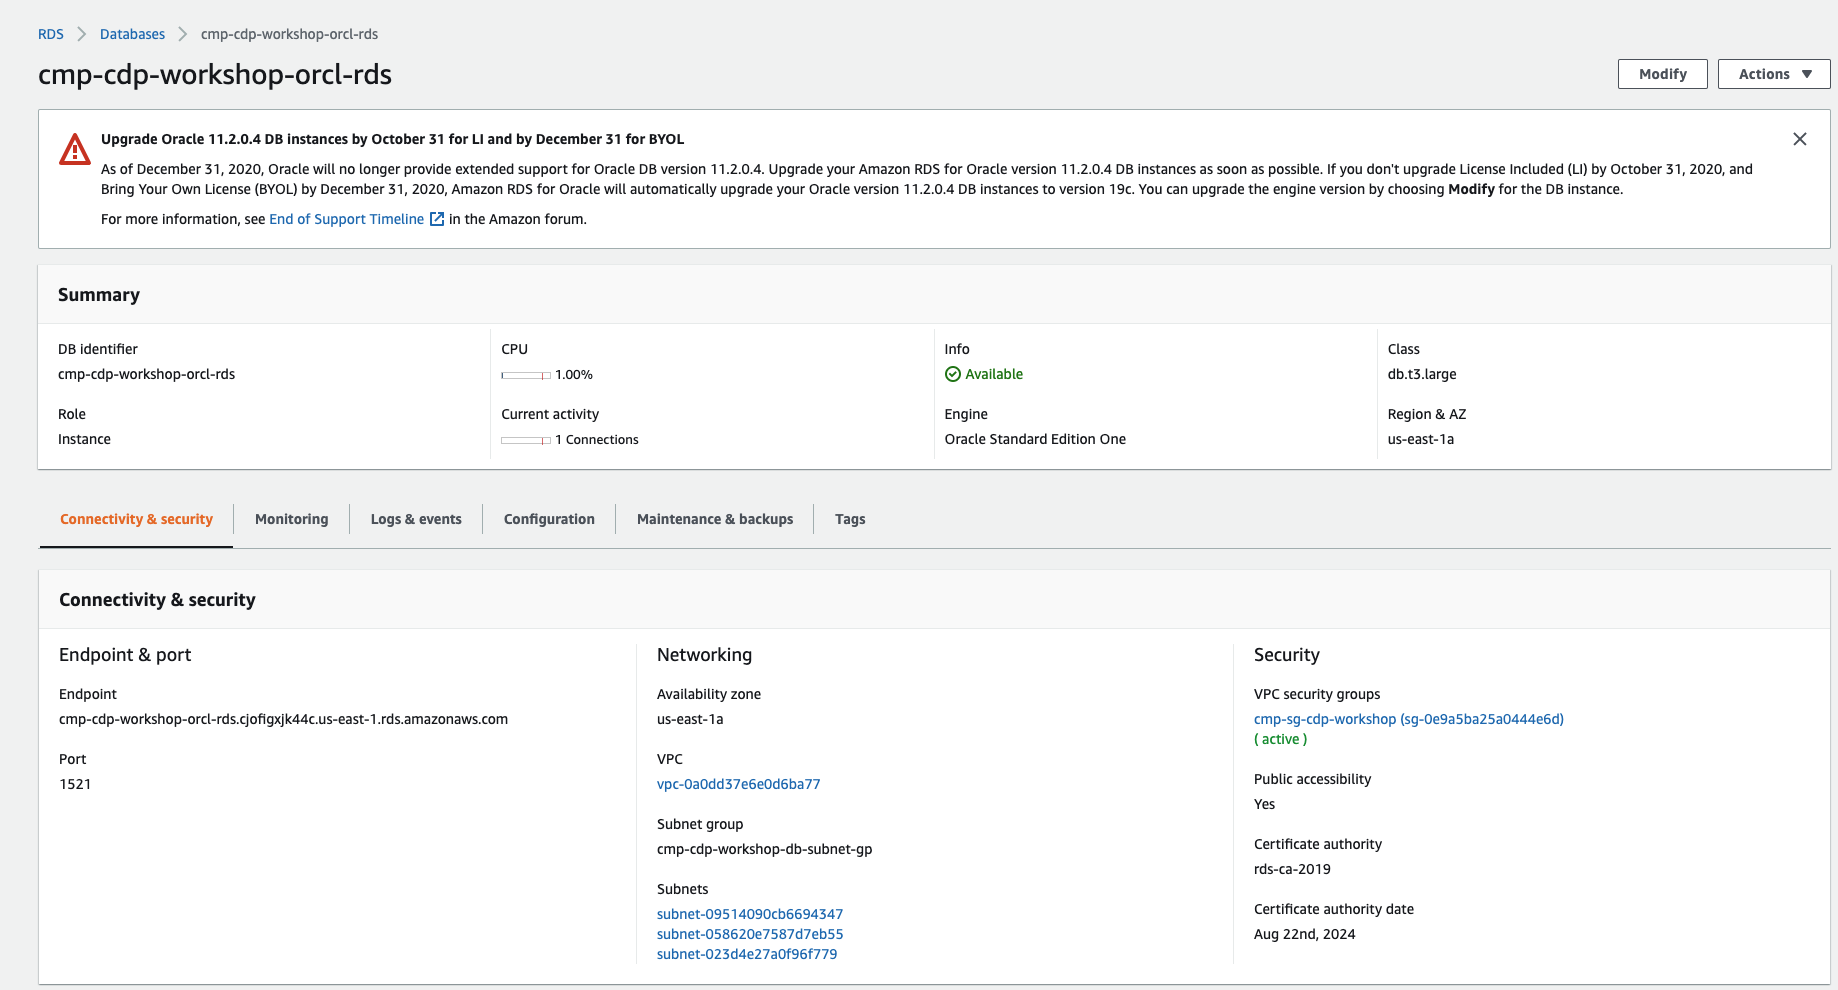The height and width of the screenshot is (990, 1838).
Task: Select the Configuration tab
Action: (549, 519)
